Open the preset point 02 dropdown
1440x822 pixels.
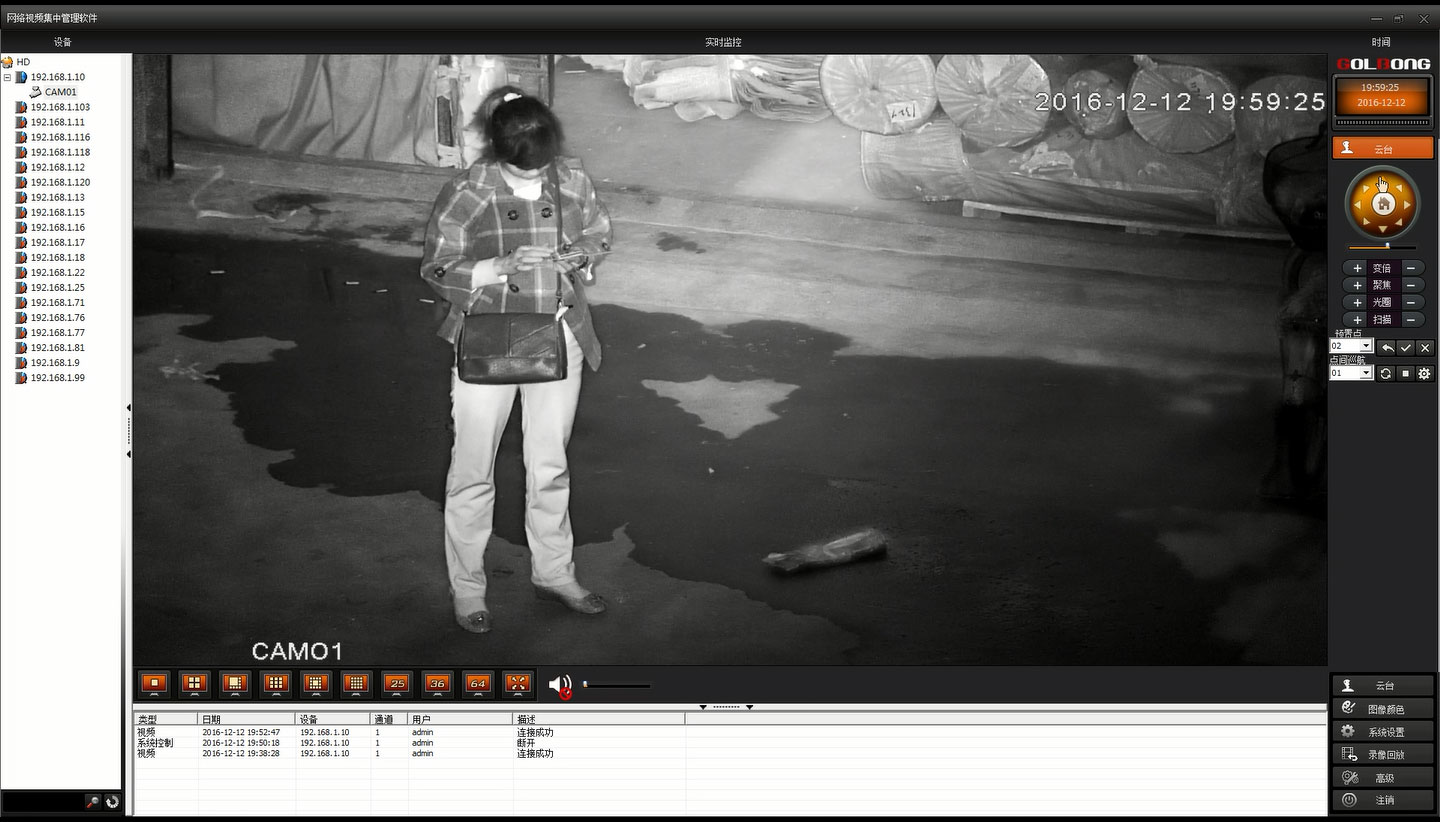(x=1367, y=346)
